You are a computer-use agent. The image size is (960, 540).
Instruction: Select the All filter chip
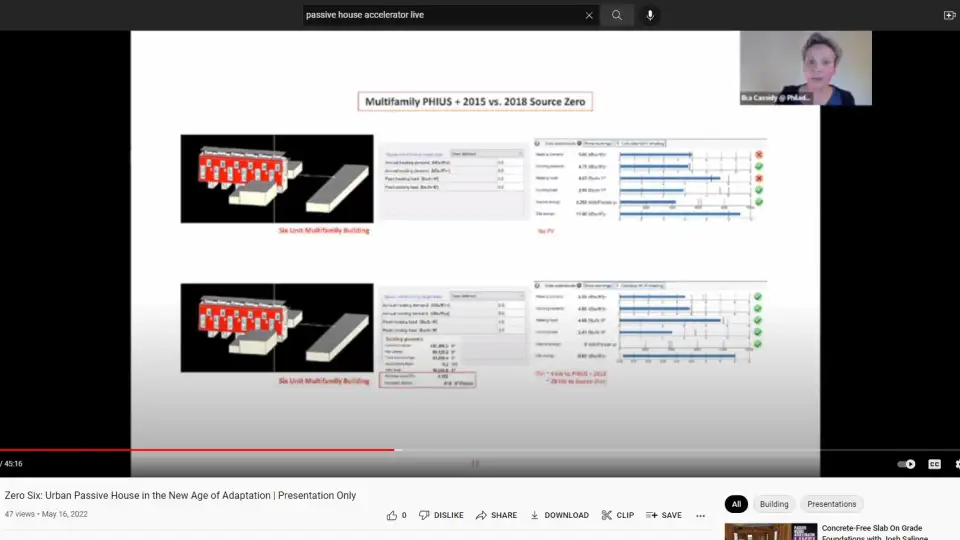(x=736, y=504)
